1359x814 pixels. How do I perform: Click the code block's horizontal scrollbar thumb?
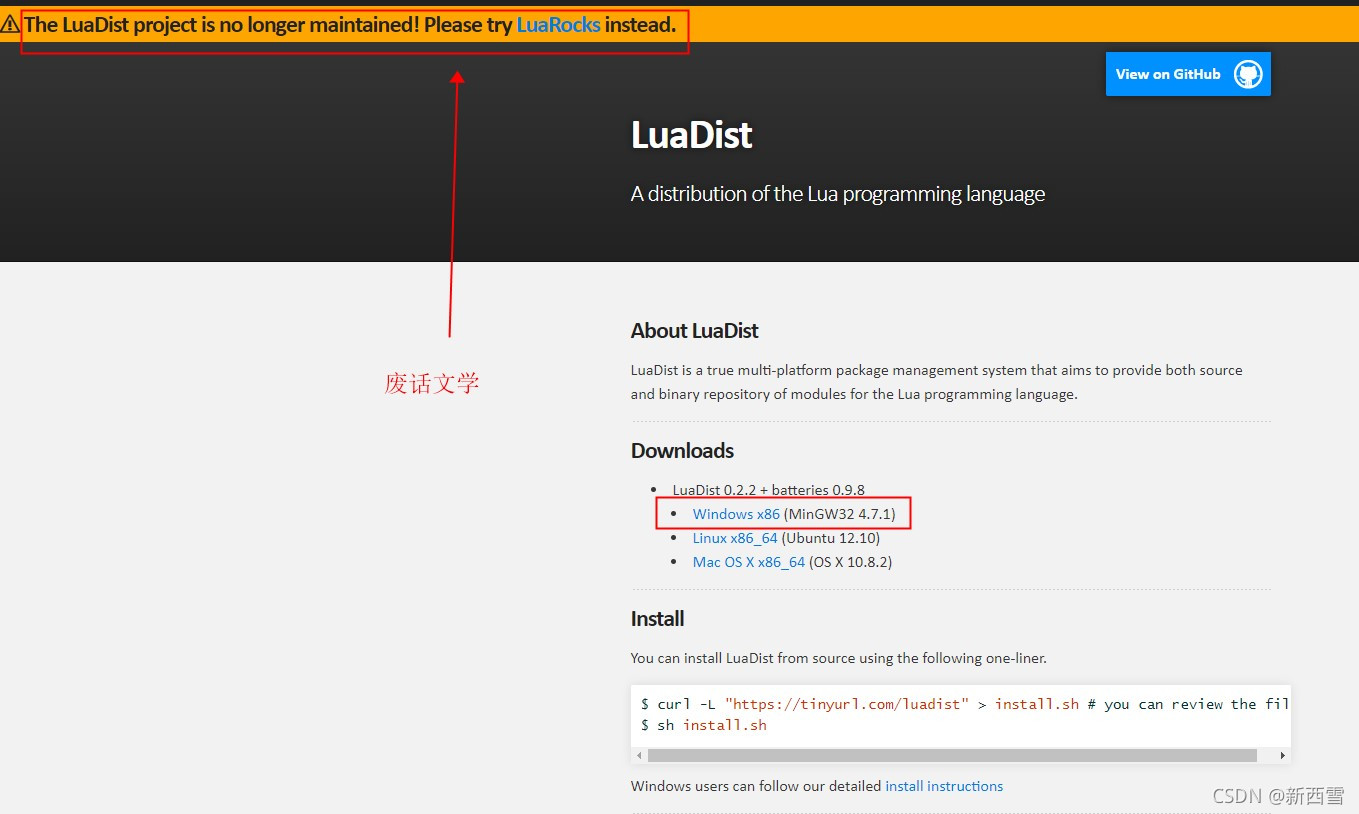(x=952, y=756)
